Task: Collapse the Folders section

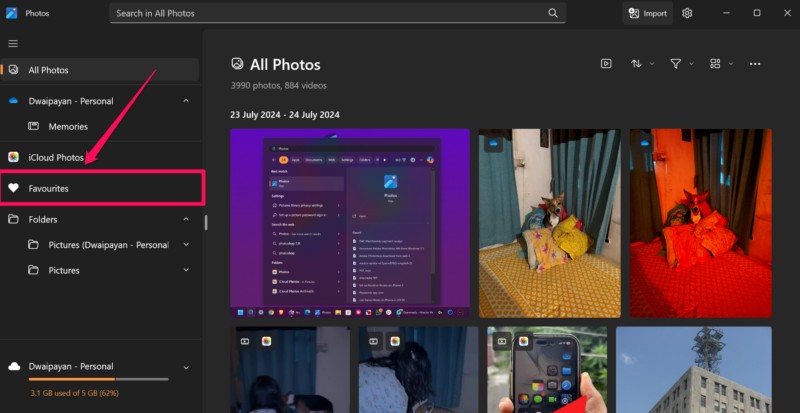Action: coord(186,219)
